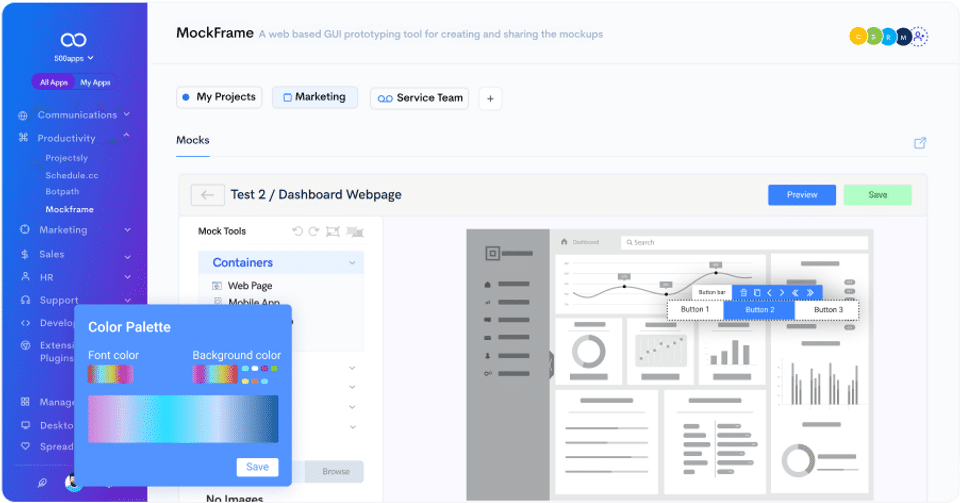Collapse the Productivity section chevron
Screen dimensions: 960x503
(x=126, y=135)
